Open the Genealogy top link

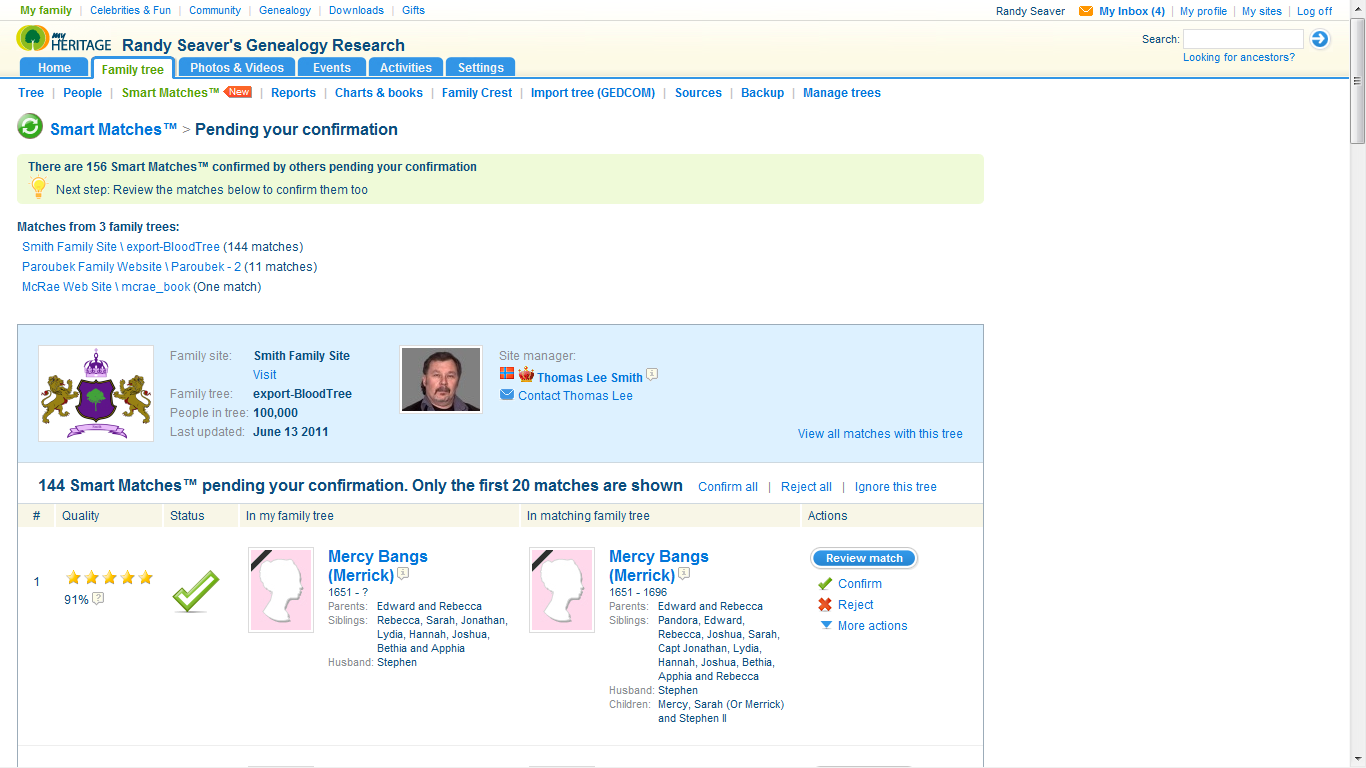click(x=285, y=11)
